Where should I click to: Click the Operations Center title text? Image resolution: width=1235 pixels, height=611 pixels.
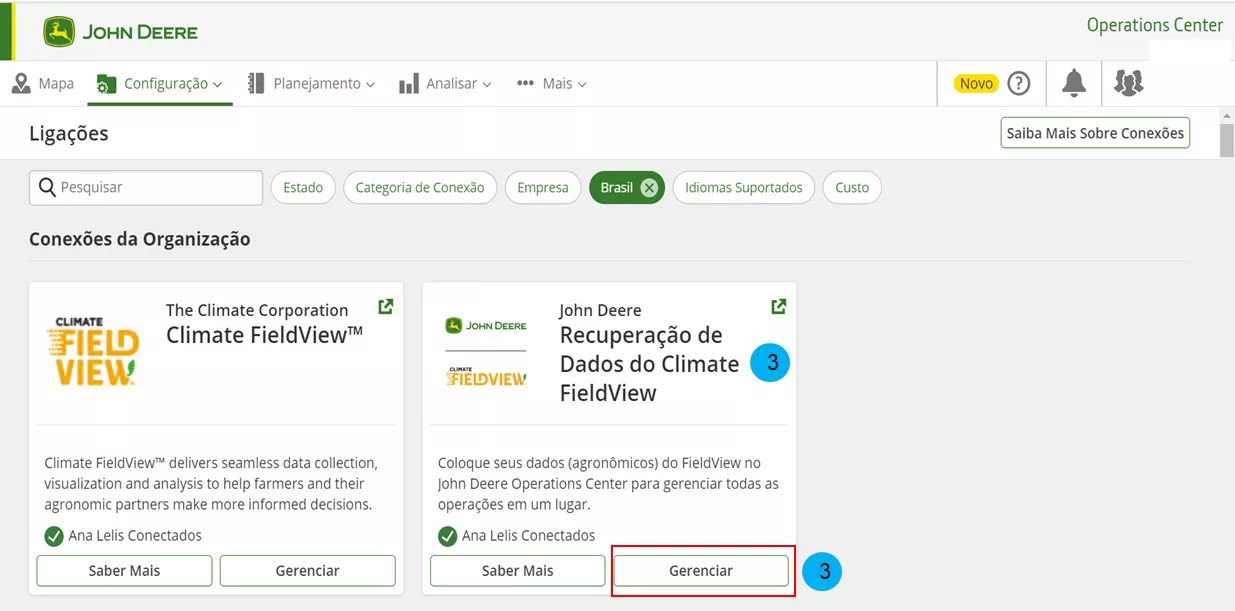tap(1155, 25)
